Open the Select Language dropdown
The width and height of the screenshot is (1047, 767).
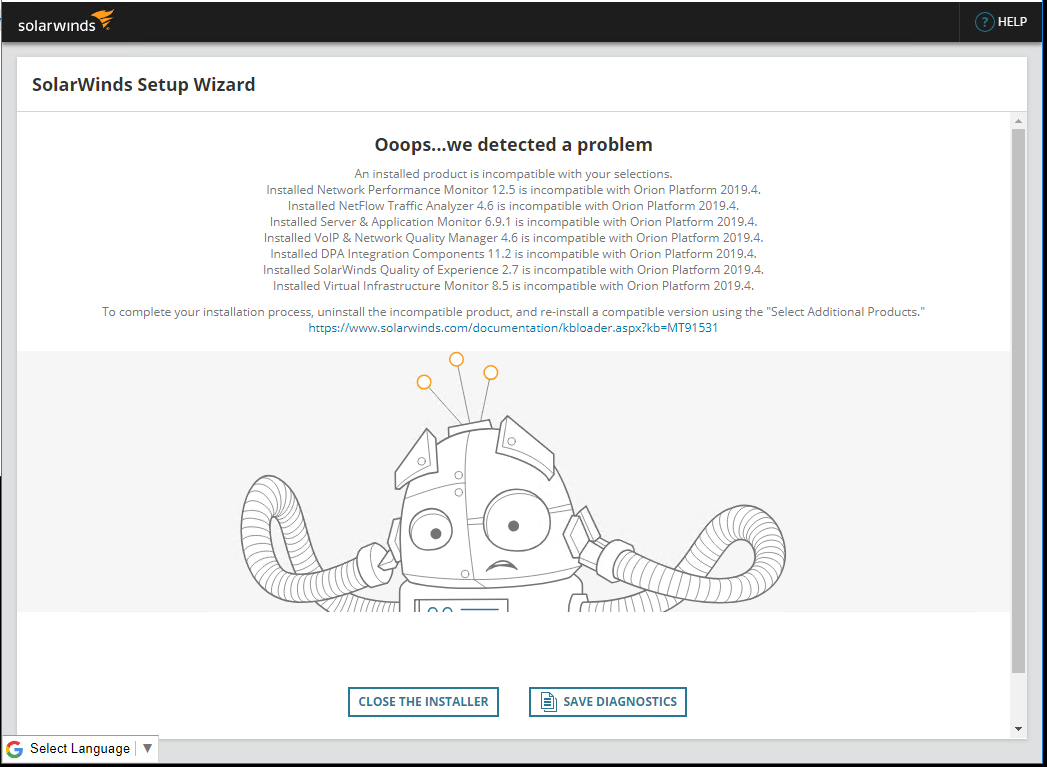[x=80, y=749]
